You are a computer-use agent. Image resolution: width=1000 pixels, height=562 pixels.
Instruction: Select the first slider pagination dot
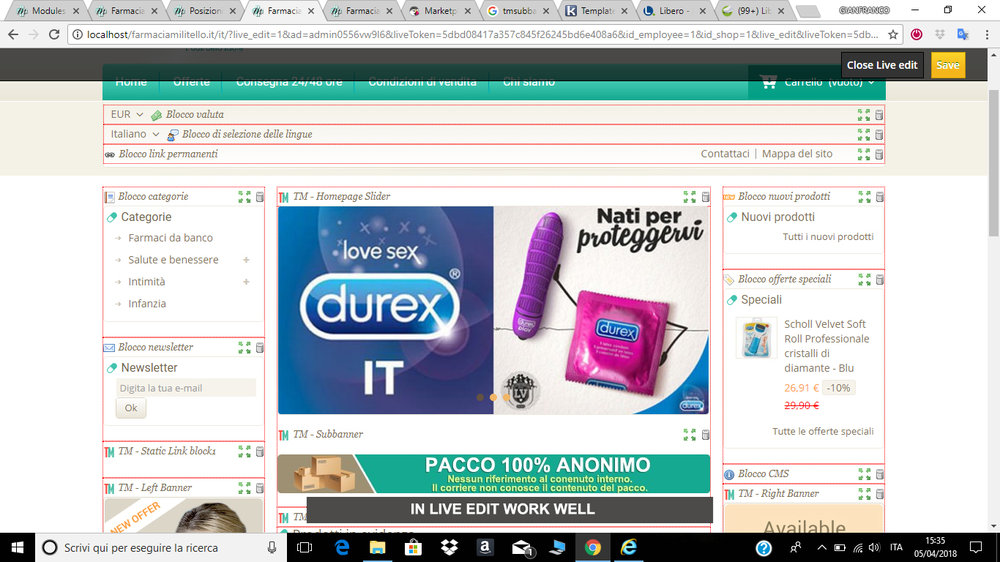click(x=480, y=397)
